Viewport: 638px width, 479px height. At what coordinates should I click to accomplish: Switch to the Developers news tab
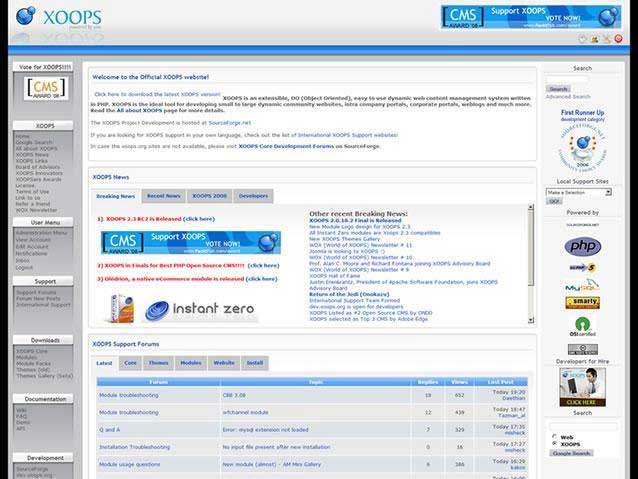[253, 196]
